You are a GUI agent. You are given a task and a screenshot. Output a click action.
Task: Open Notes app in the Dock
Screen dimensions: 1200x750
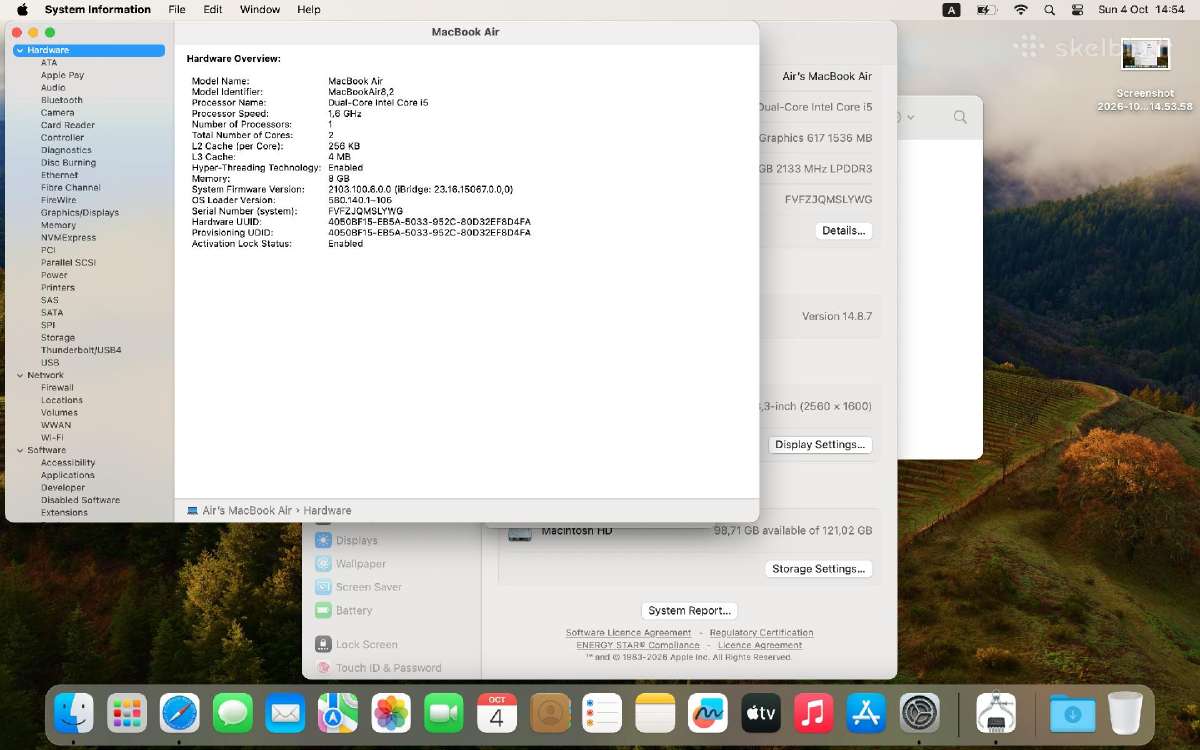pos(656,713)
